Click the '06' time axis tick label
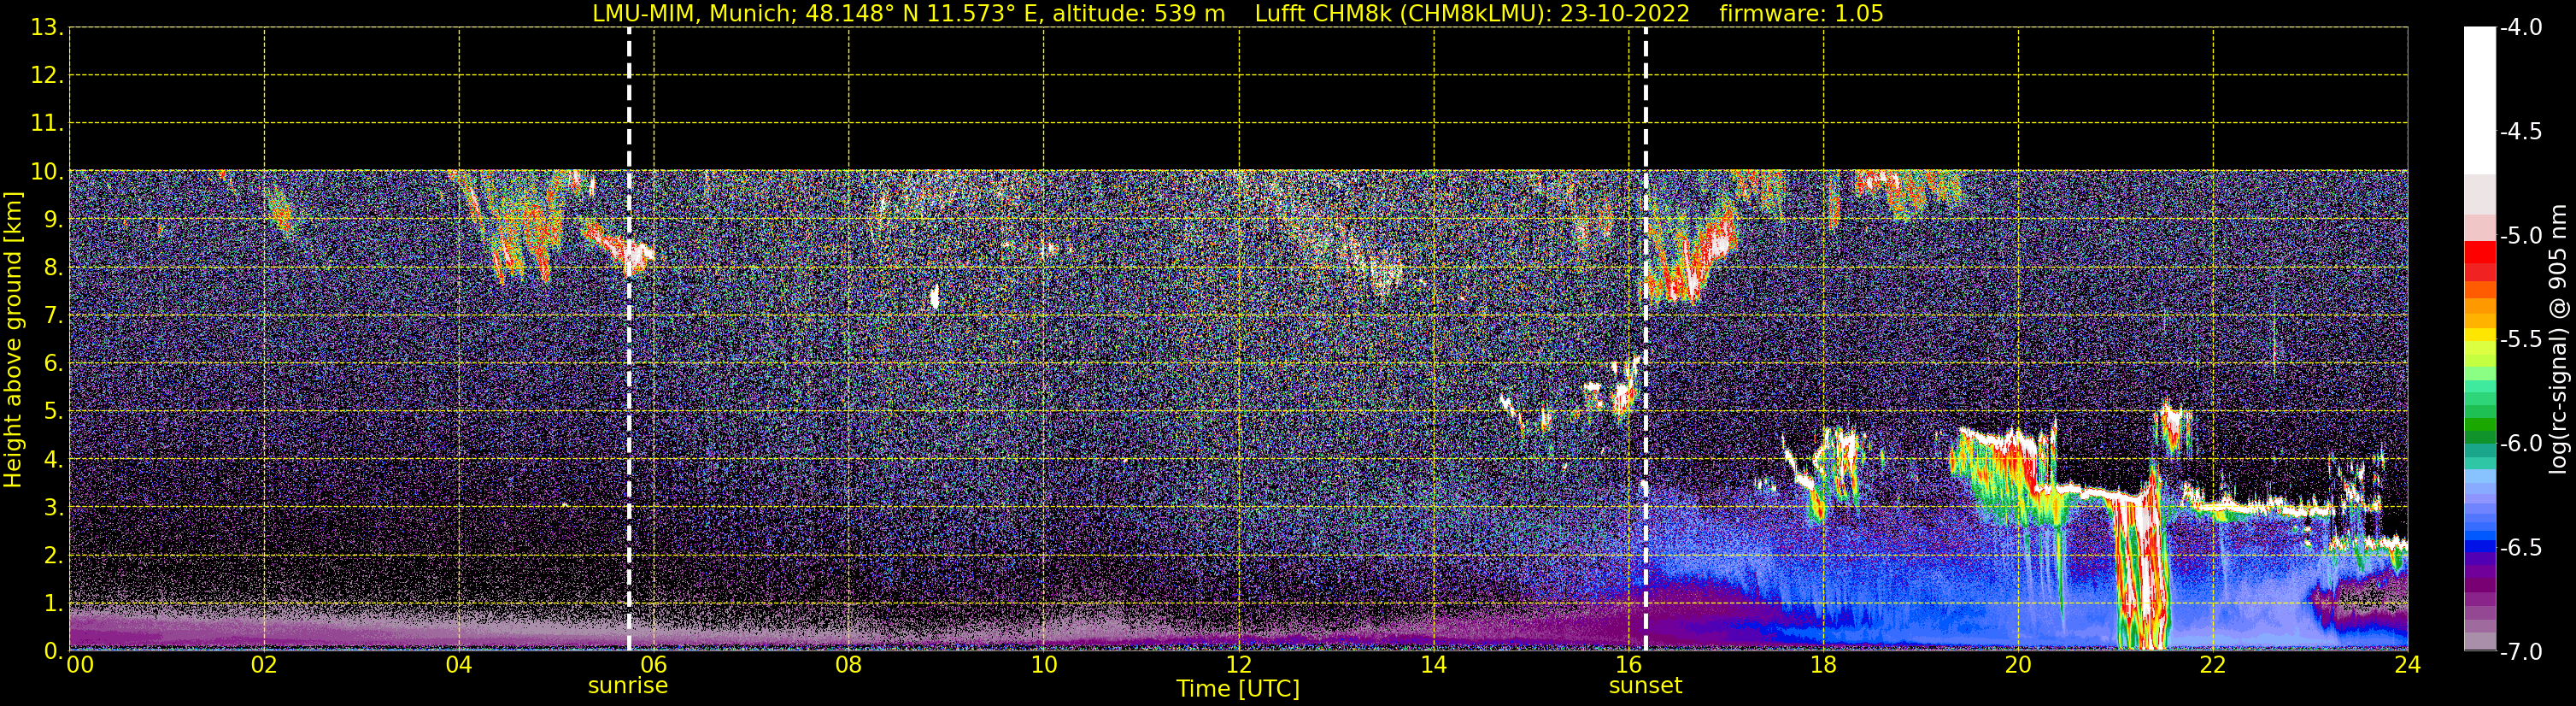Screen dimensions: 2576x706 (x=654, y=665)
